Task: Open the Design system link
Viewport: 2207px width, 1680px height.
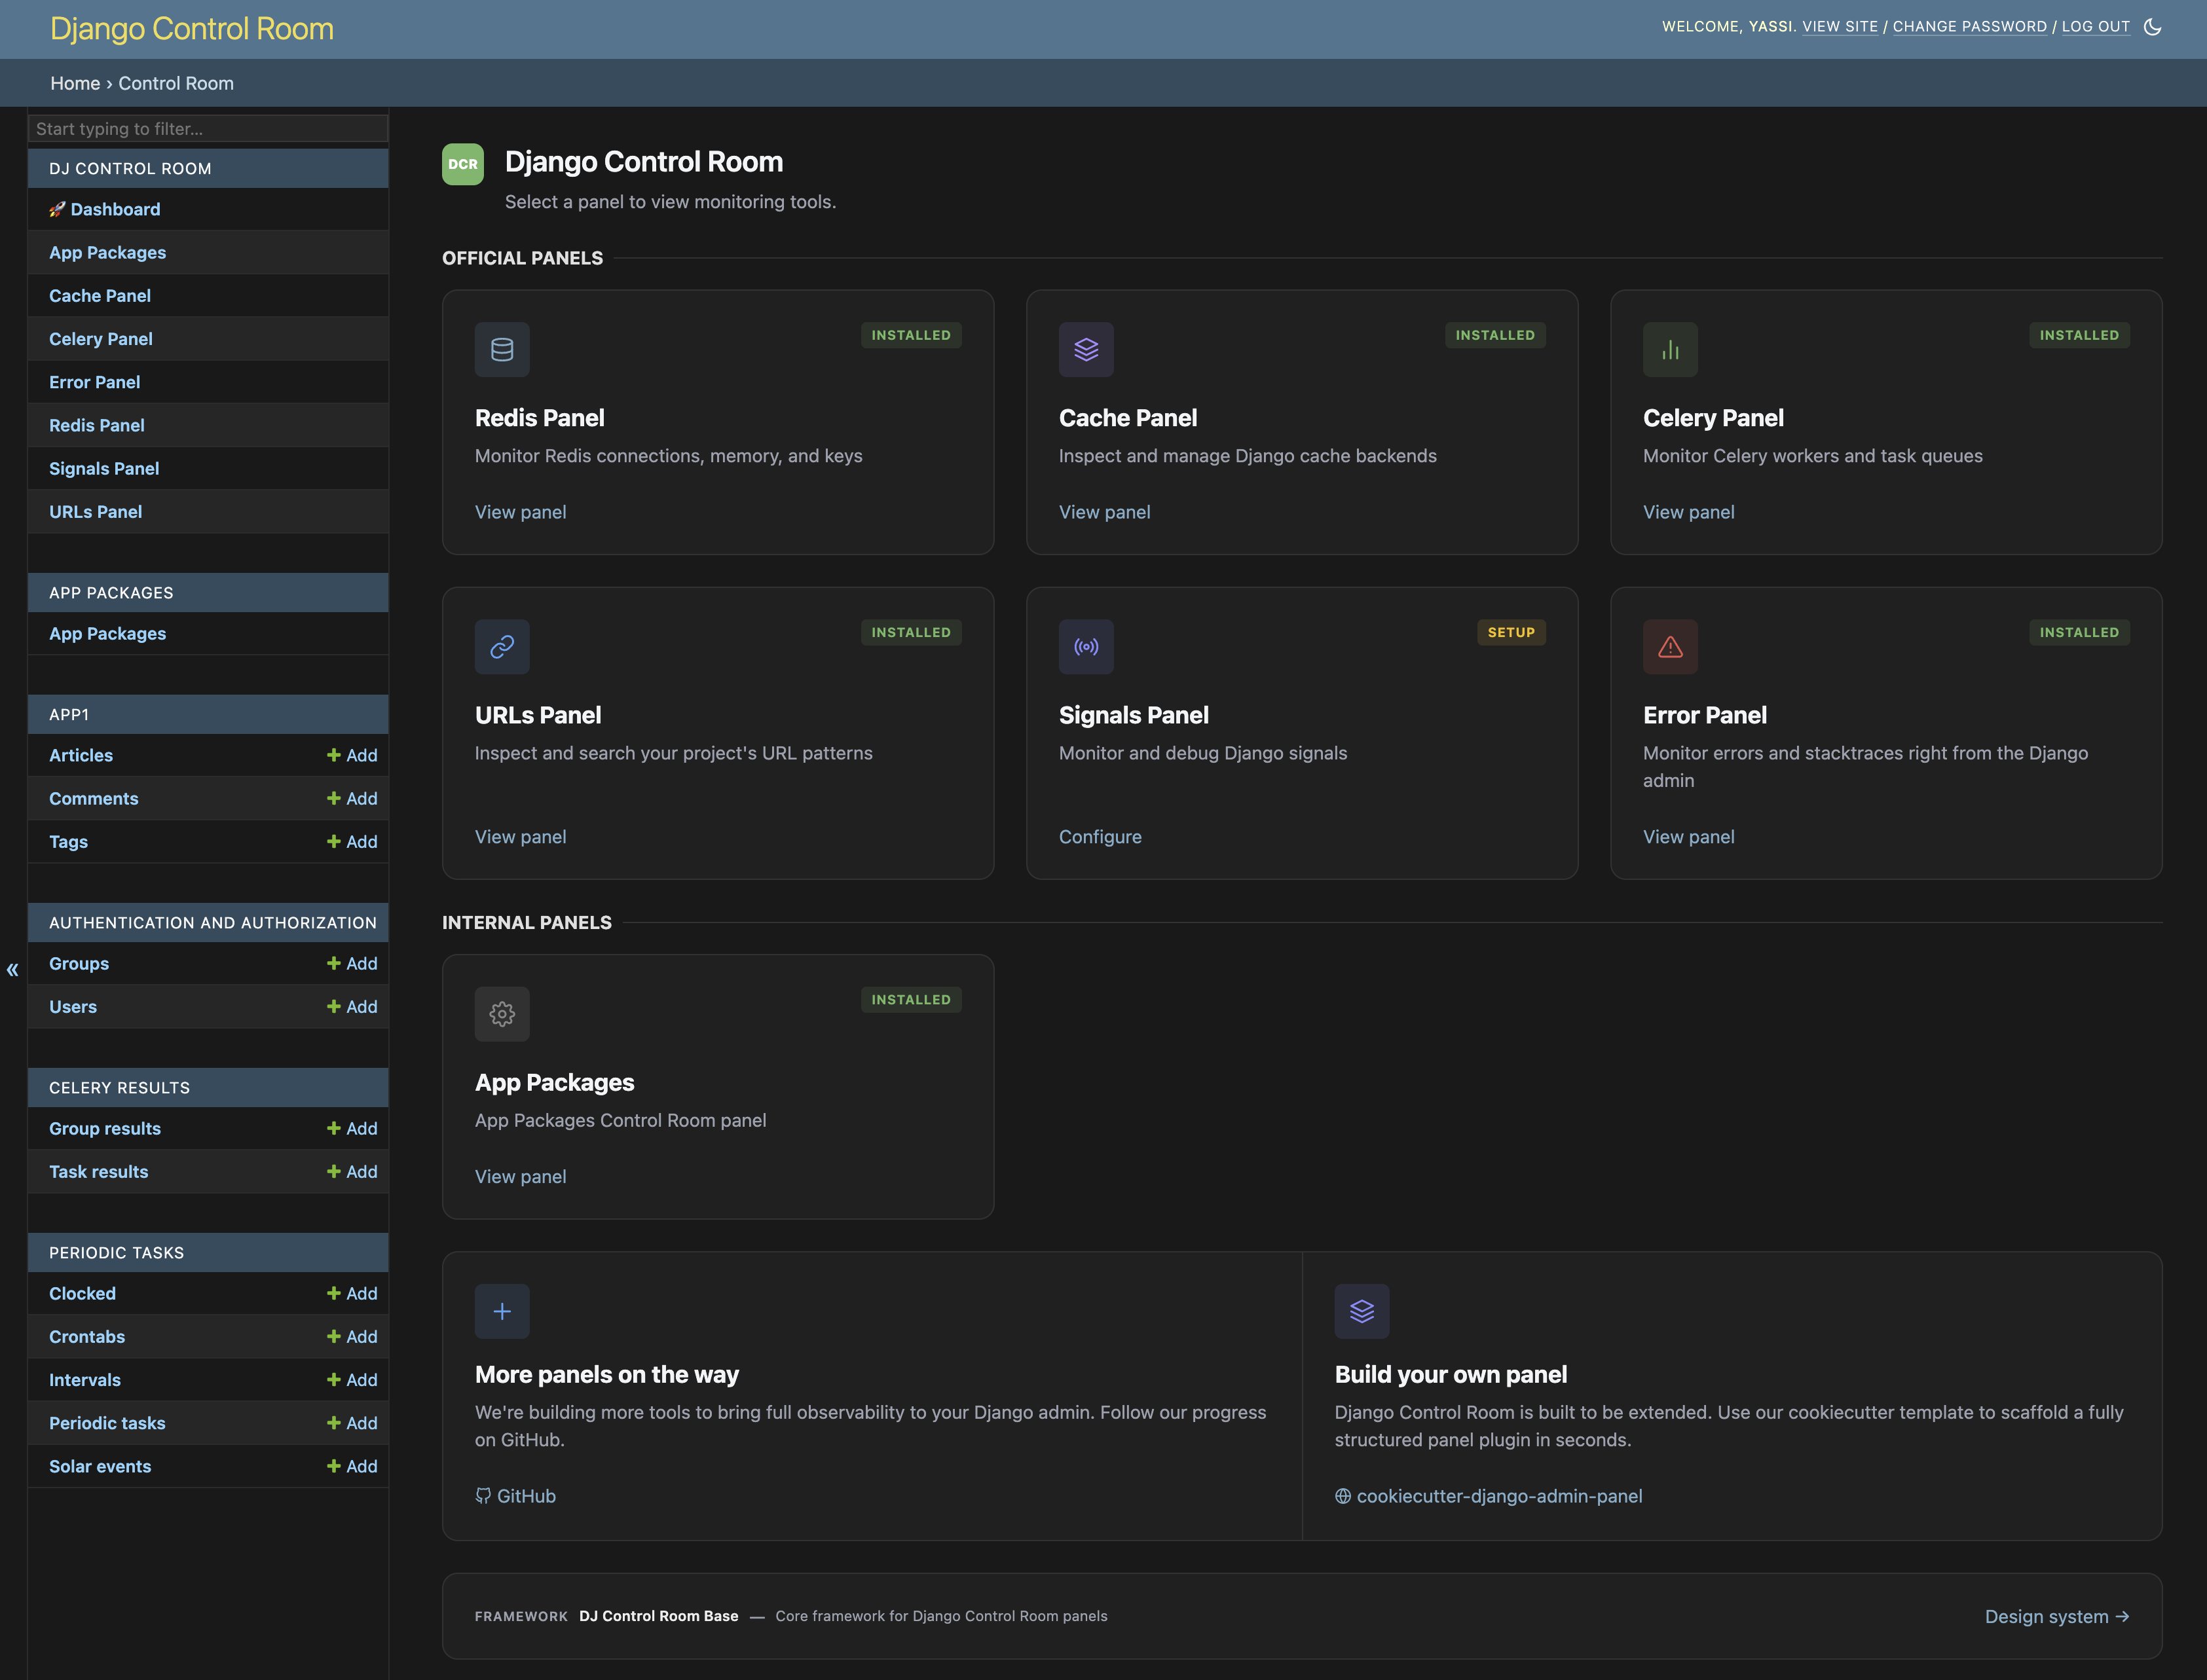Action: tap(2057, 1616)
